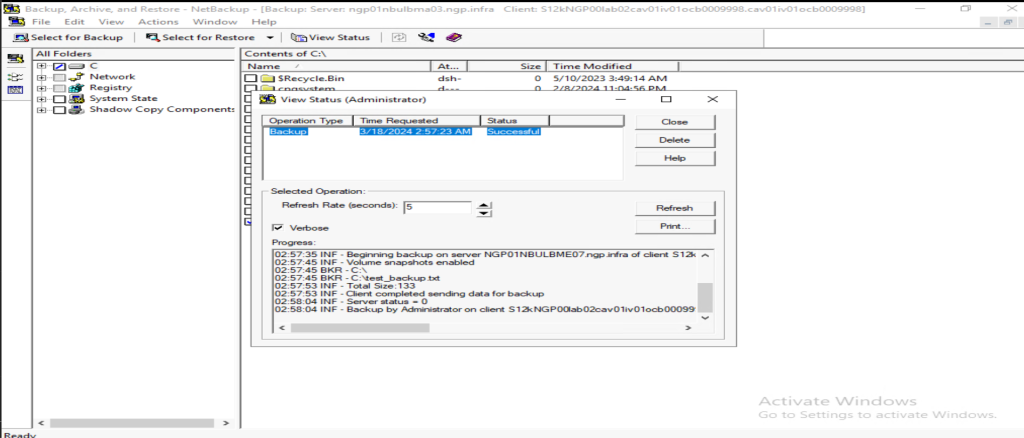Decrease refresh rate with down spinner
The image size is (1024, 438).
[483, 213]
